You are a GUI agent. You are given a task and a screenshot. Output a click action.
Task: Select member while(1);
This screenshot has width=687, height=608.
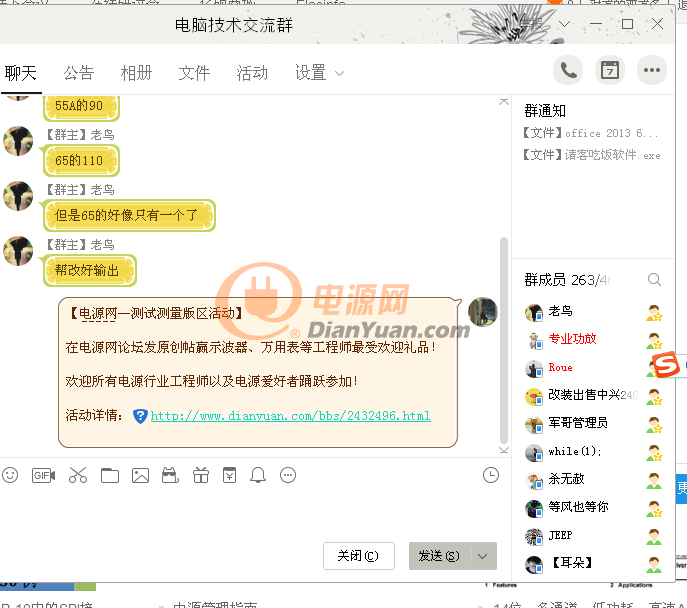[593, 452]
